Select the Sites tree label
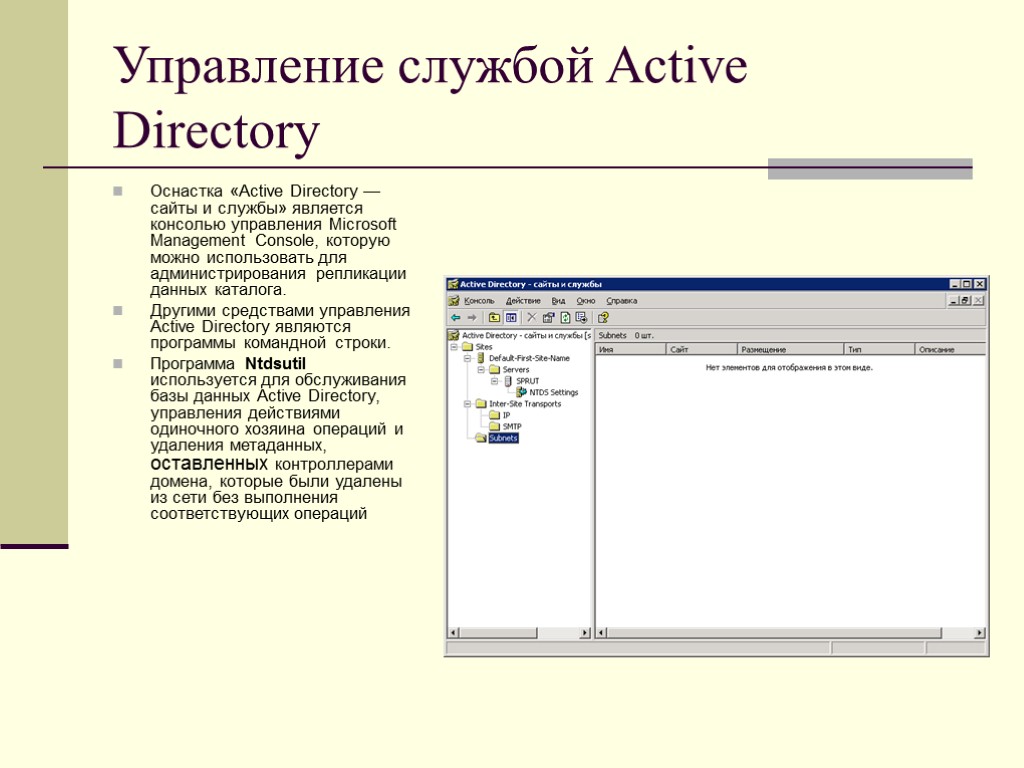The image size is (1024, 768). 484,347
